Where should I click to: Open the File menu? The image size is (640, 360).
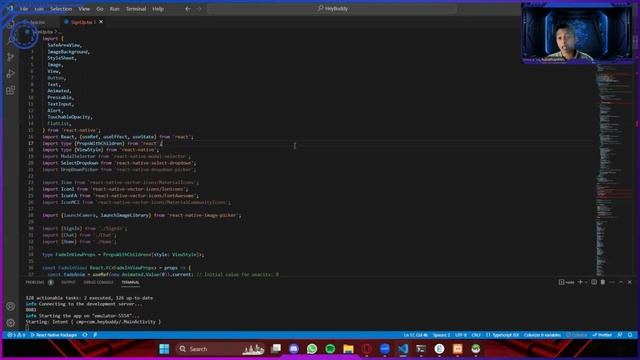pos(24,9)
